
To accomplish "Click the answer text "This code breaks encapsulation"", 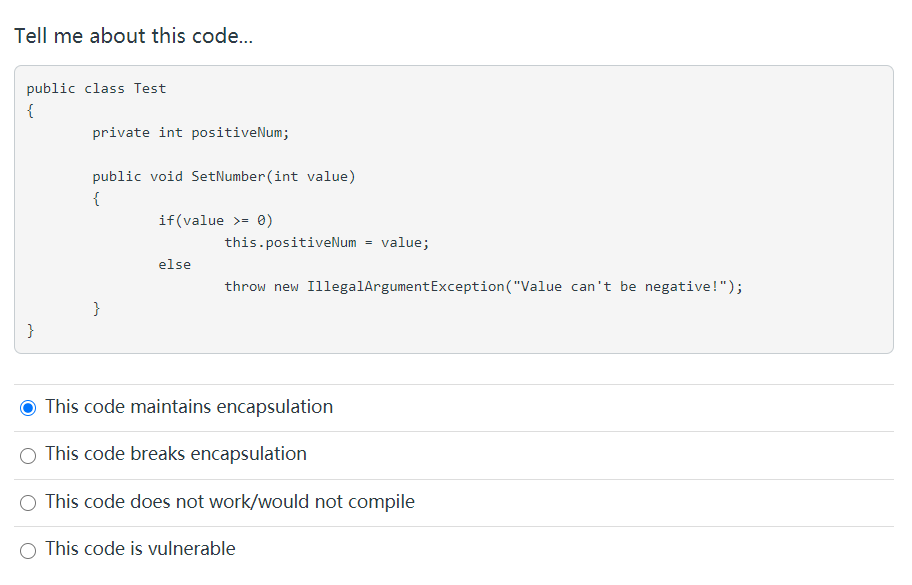I will coord(176,454).
